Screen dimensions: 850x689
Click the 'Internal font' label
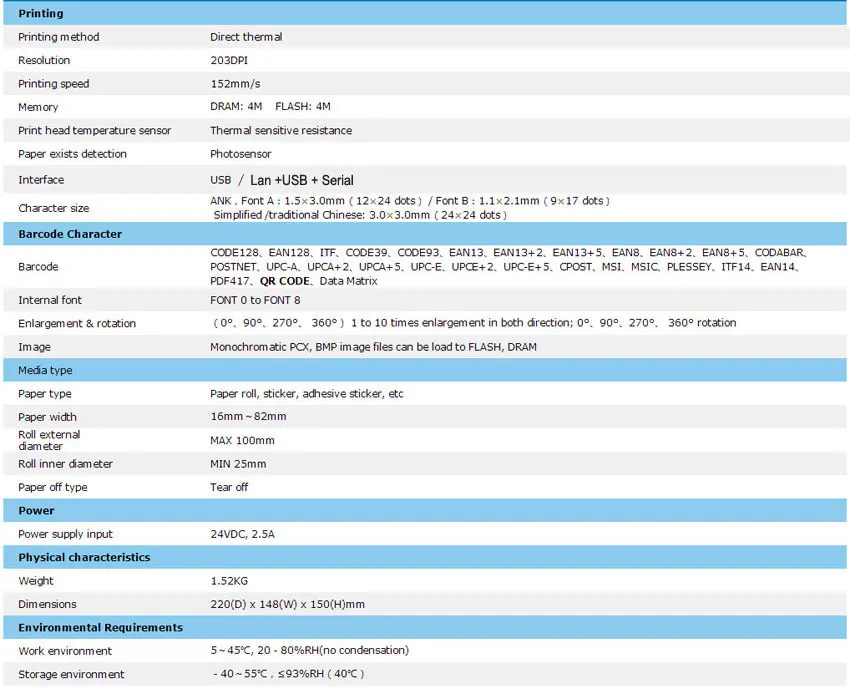(x=50, y=300)
